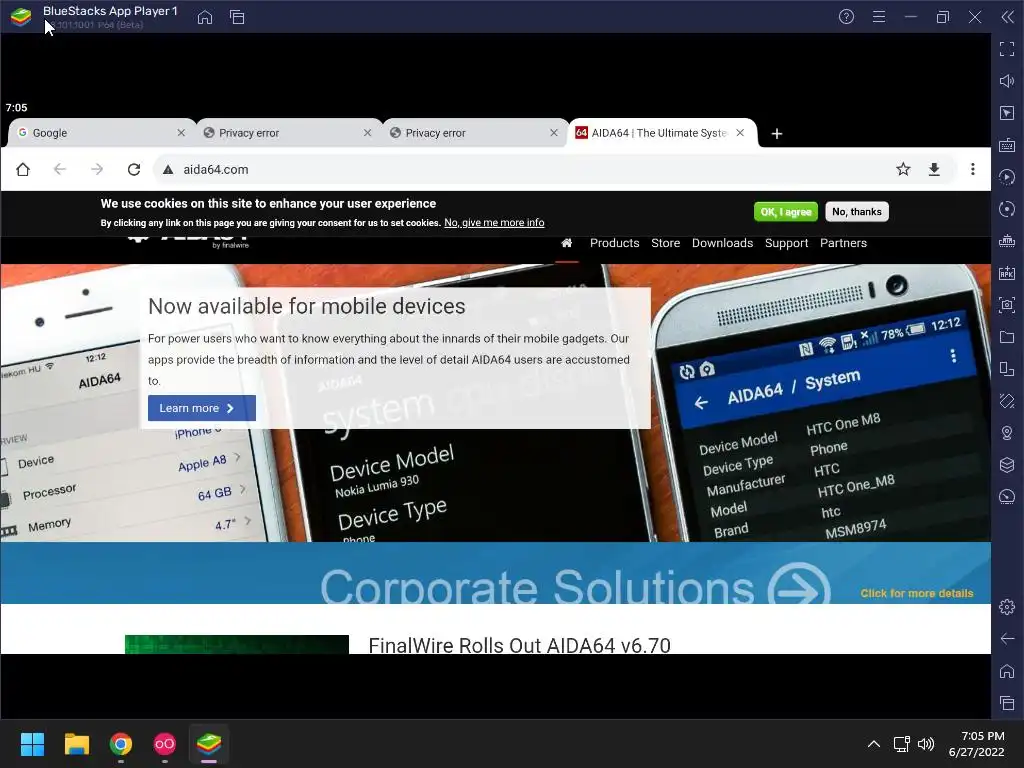Open a new browser tab
Screen dimensions: 1024x768
[777, 134]
